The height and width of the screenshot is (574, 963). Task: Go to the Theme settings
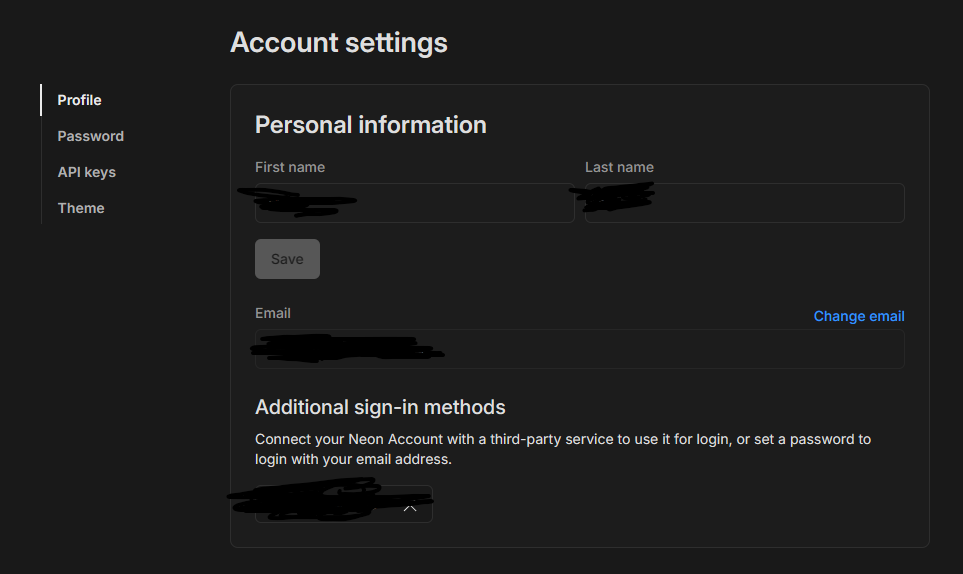(x=81, y=208)
